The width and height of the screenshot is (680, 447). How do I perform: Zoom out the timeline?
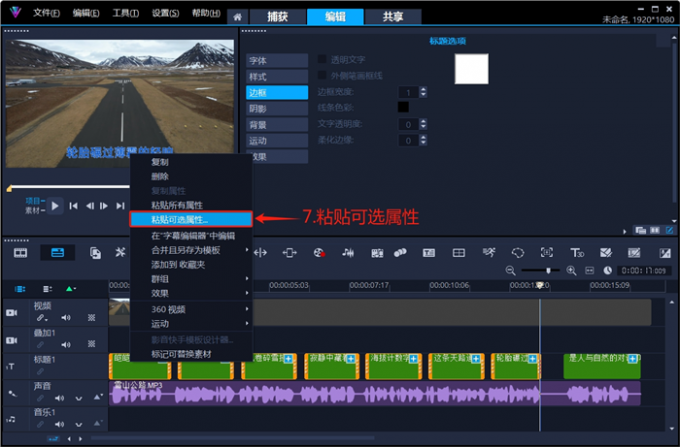(x=510, y=271)
